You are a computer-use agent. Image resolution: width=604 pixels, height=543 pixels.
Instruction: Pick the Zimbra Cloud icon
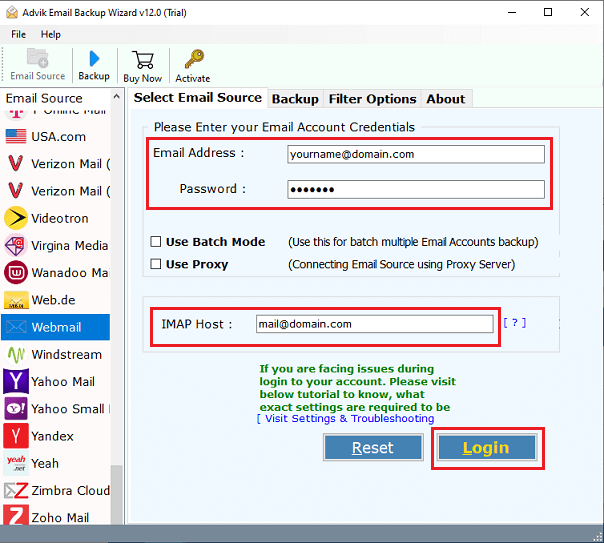pyautogui.click(x=16, y=490)
